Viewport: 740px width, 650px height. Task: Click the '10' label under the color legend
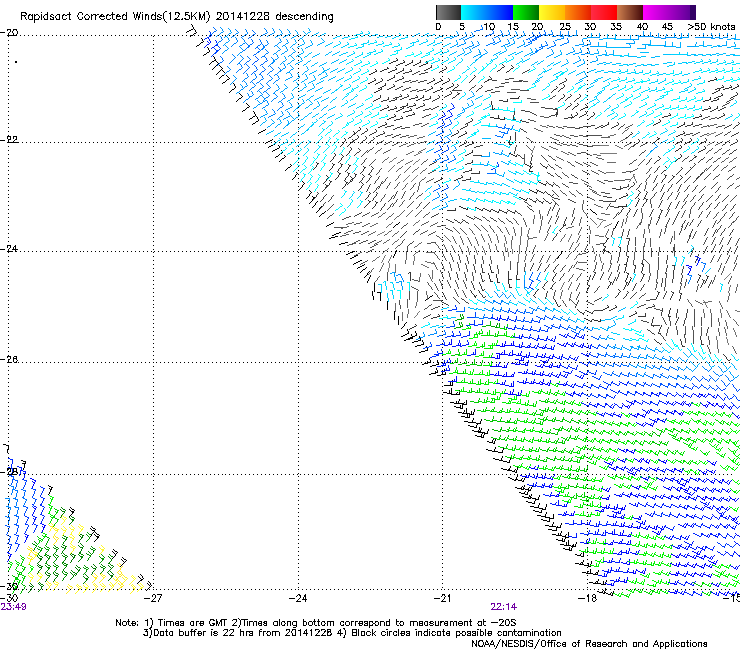click(489, 27)
